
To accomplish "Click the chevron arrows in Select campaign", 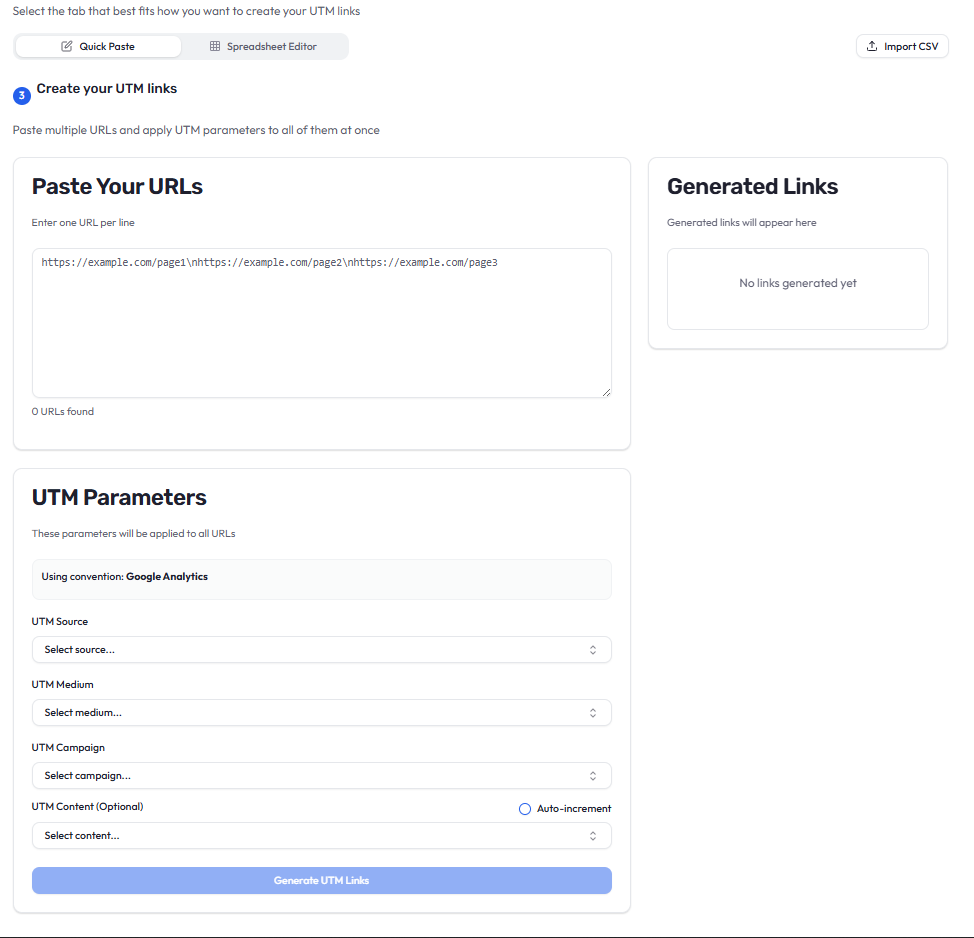I will pyautogui.click(x=593, y=776).
